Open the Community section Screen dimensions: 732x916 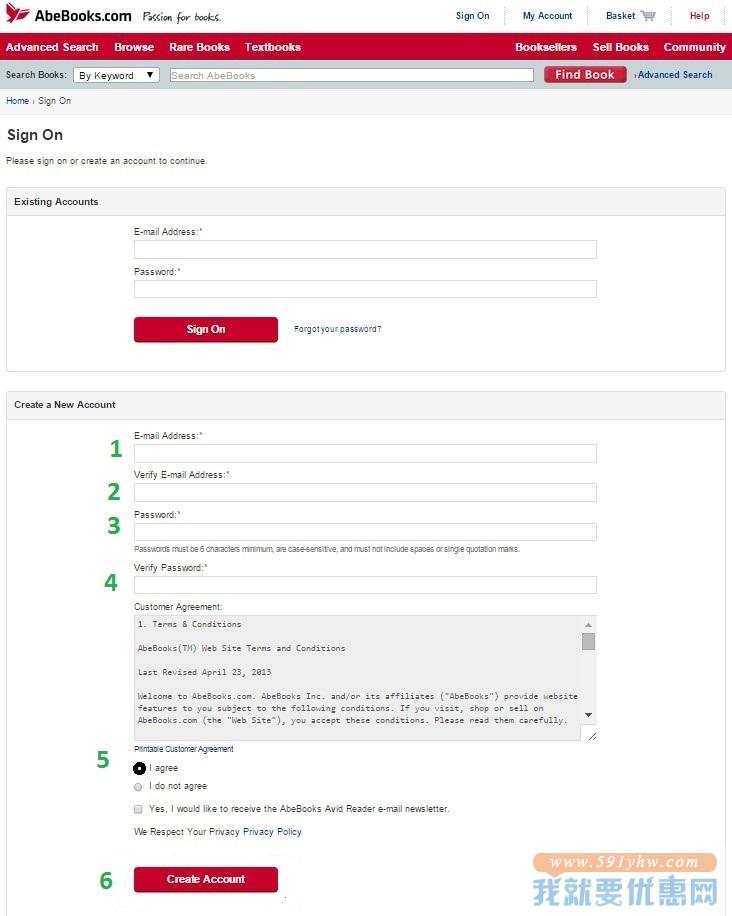694,47
